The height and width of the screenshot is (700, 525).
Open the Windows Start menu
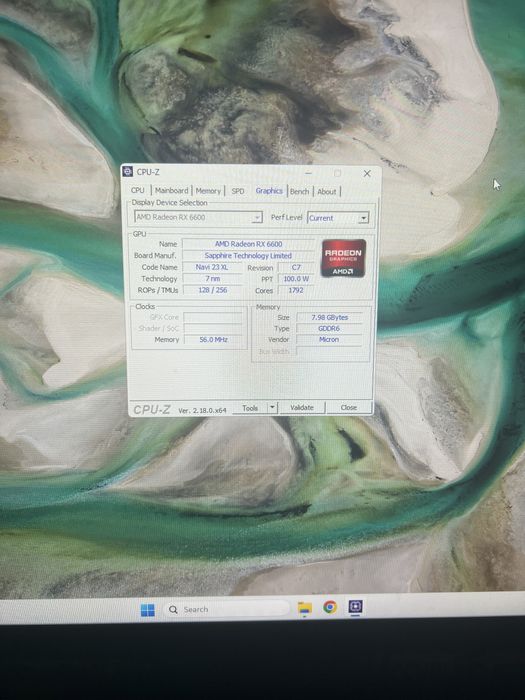pos(148,610)
